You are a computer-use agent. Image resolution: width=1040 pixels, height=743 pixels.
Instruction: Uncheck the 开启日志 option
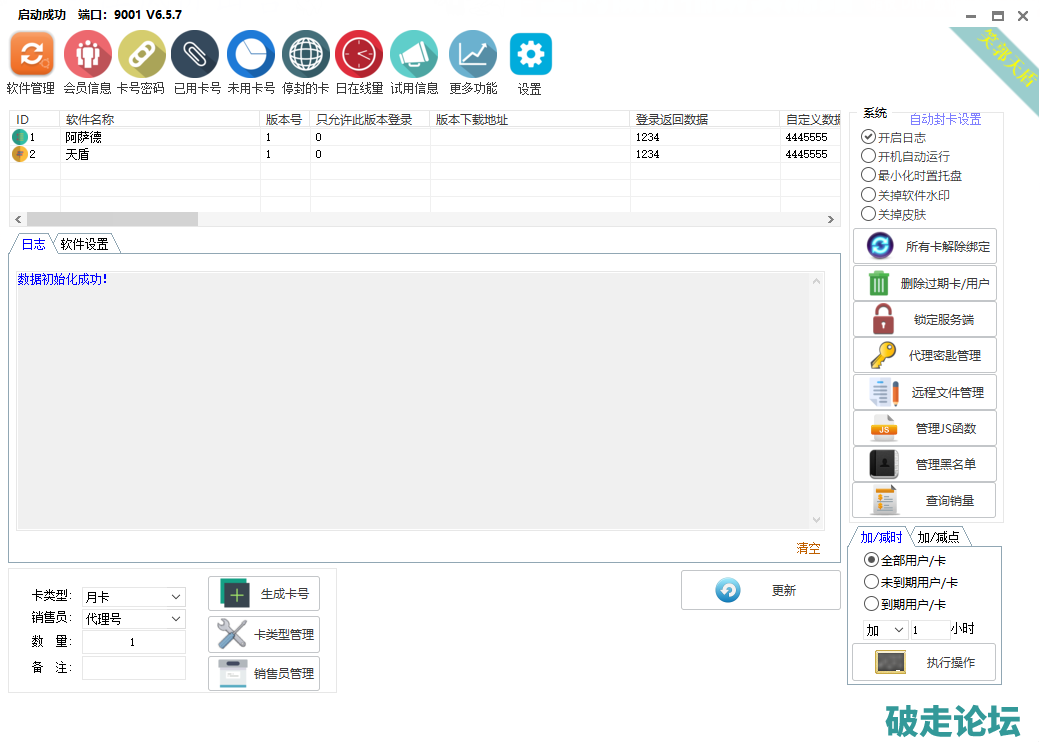(868, 137)
